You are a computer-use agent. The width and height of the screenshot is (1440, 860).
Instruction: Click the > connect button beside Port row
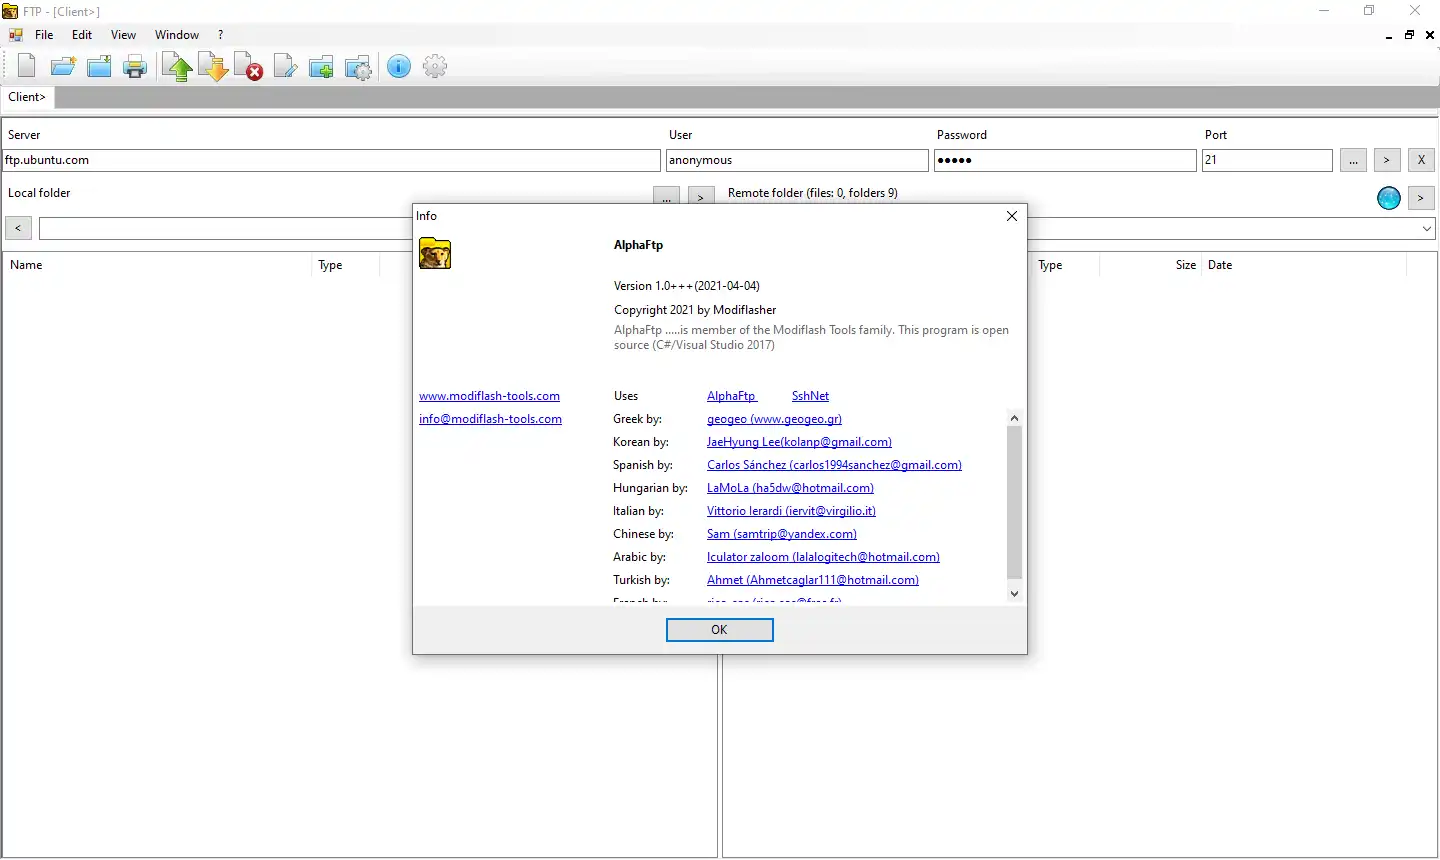[x=1386, y=160]
